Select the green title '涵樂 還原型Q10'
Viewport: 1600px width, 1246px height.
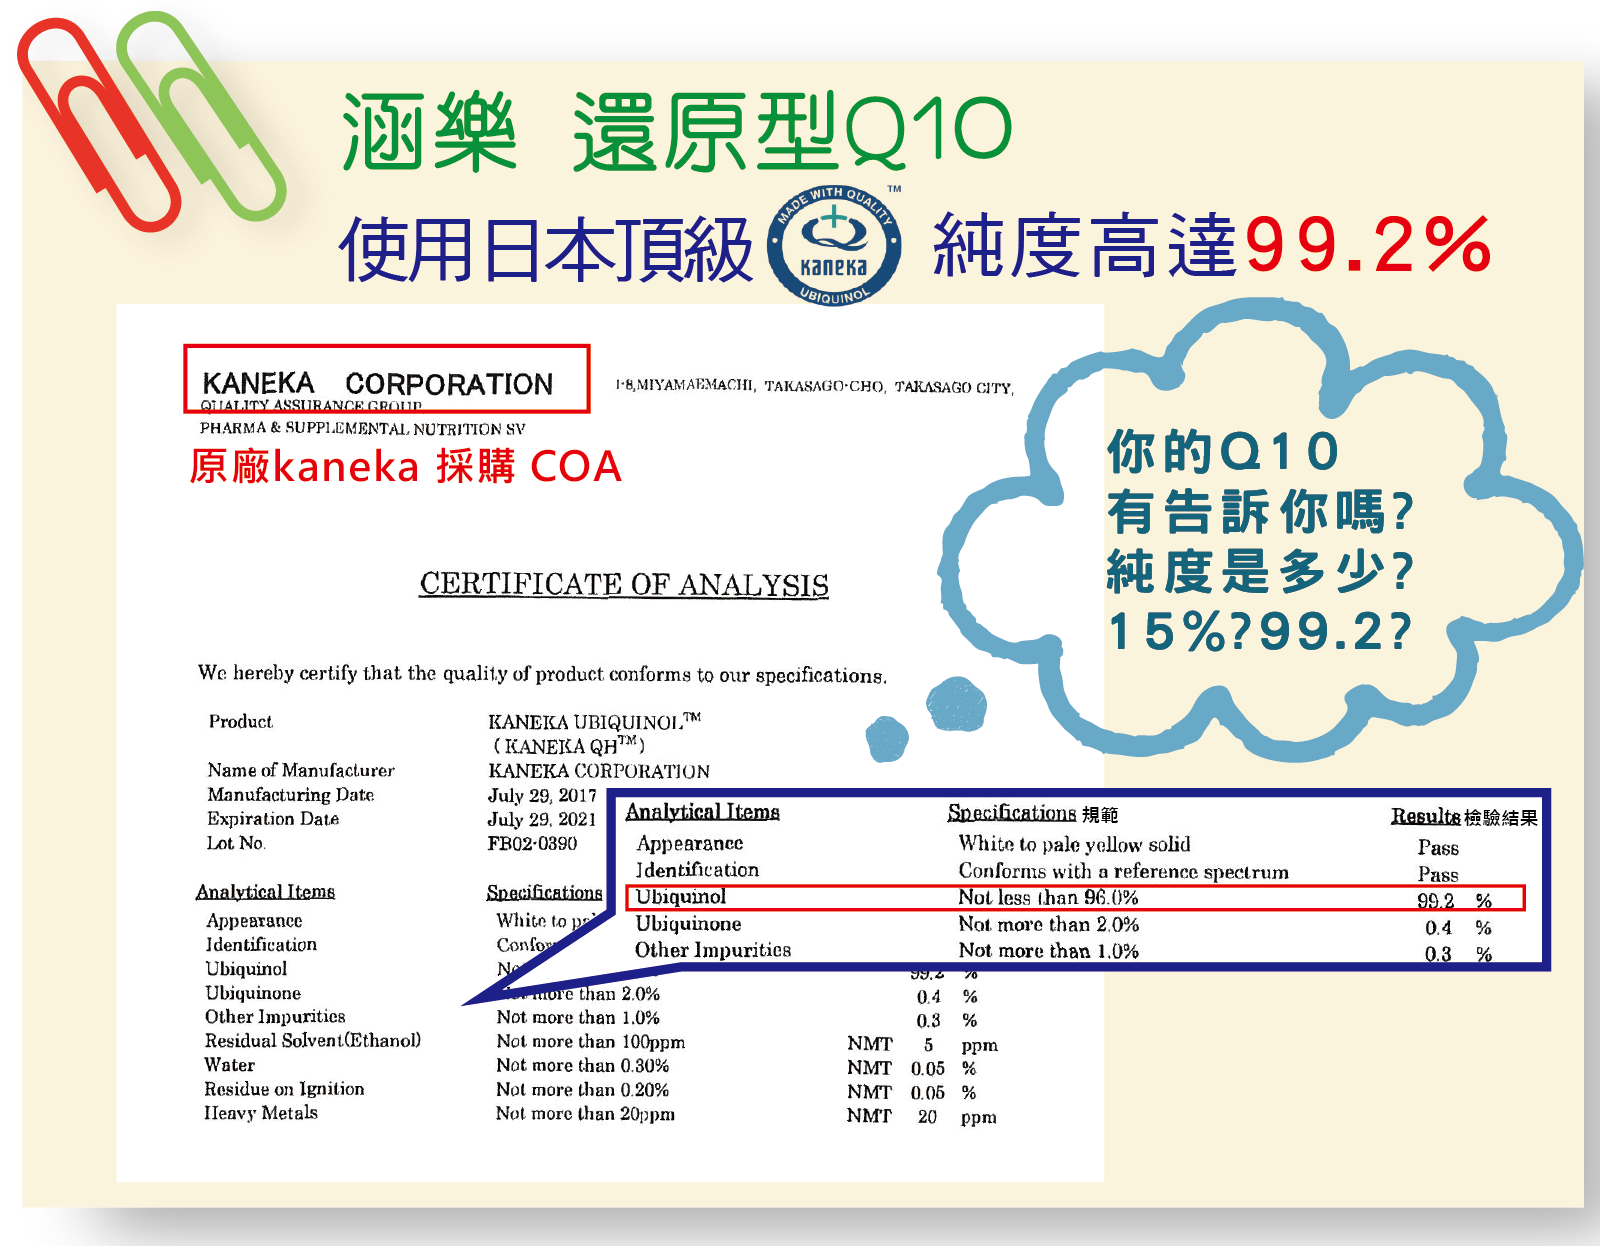pos(677,131)
